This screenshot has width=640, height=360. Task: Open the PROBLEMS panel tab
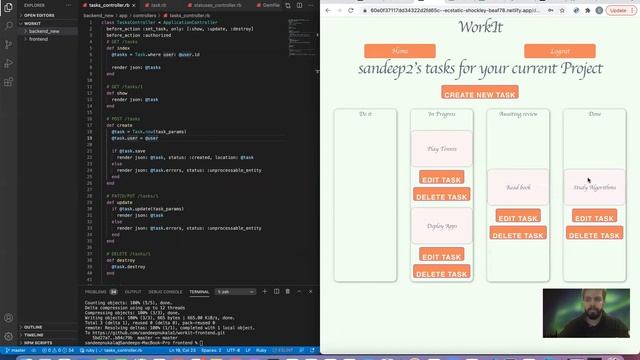tap(101, 292)
